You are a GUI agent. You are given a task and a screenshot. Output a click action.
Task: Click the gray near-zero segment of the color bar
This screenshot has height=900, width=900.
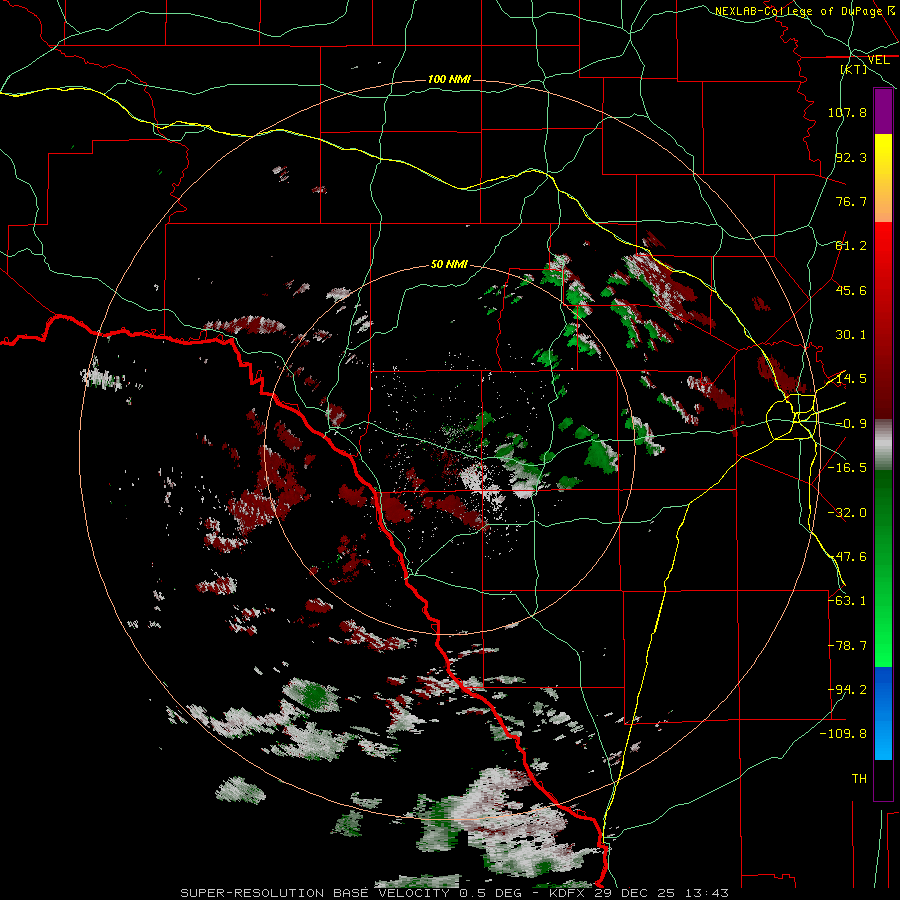pyautogui.click(x=883, y=445)
